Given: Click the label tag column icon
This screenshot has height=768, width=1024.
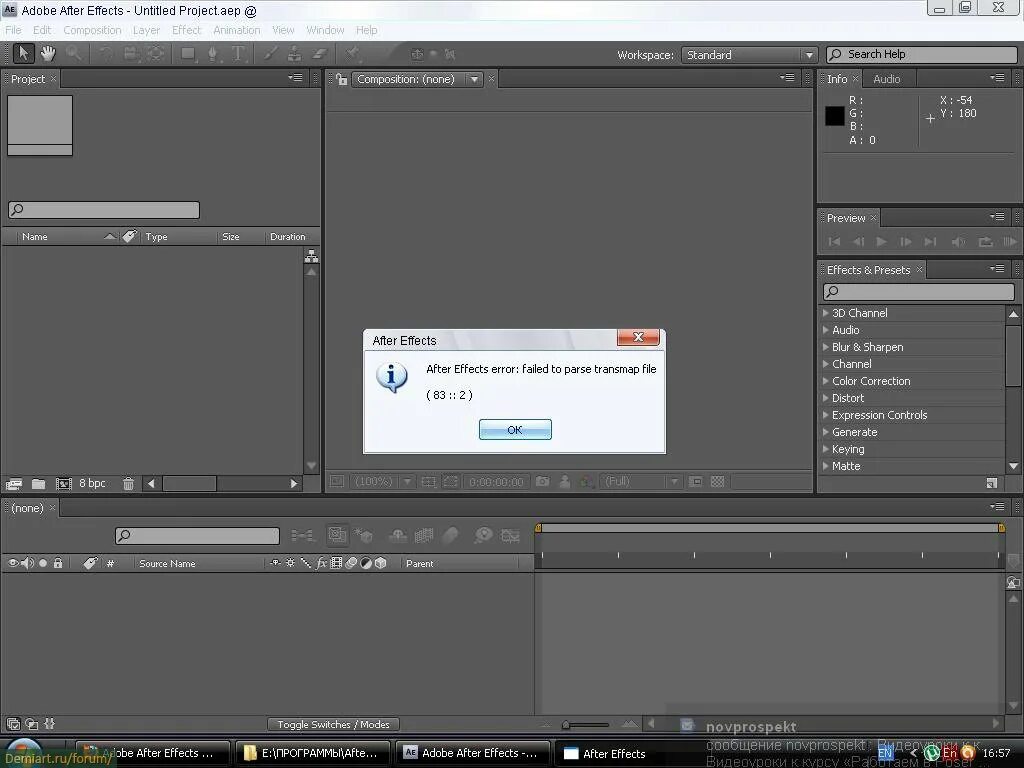Looking at the screenshot, I should pos(129,236).
